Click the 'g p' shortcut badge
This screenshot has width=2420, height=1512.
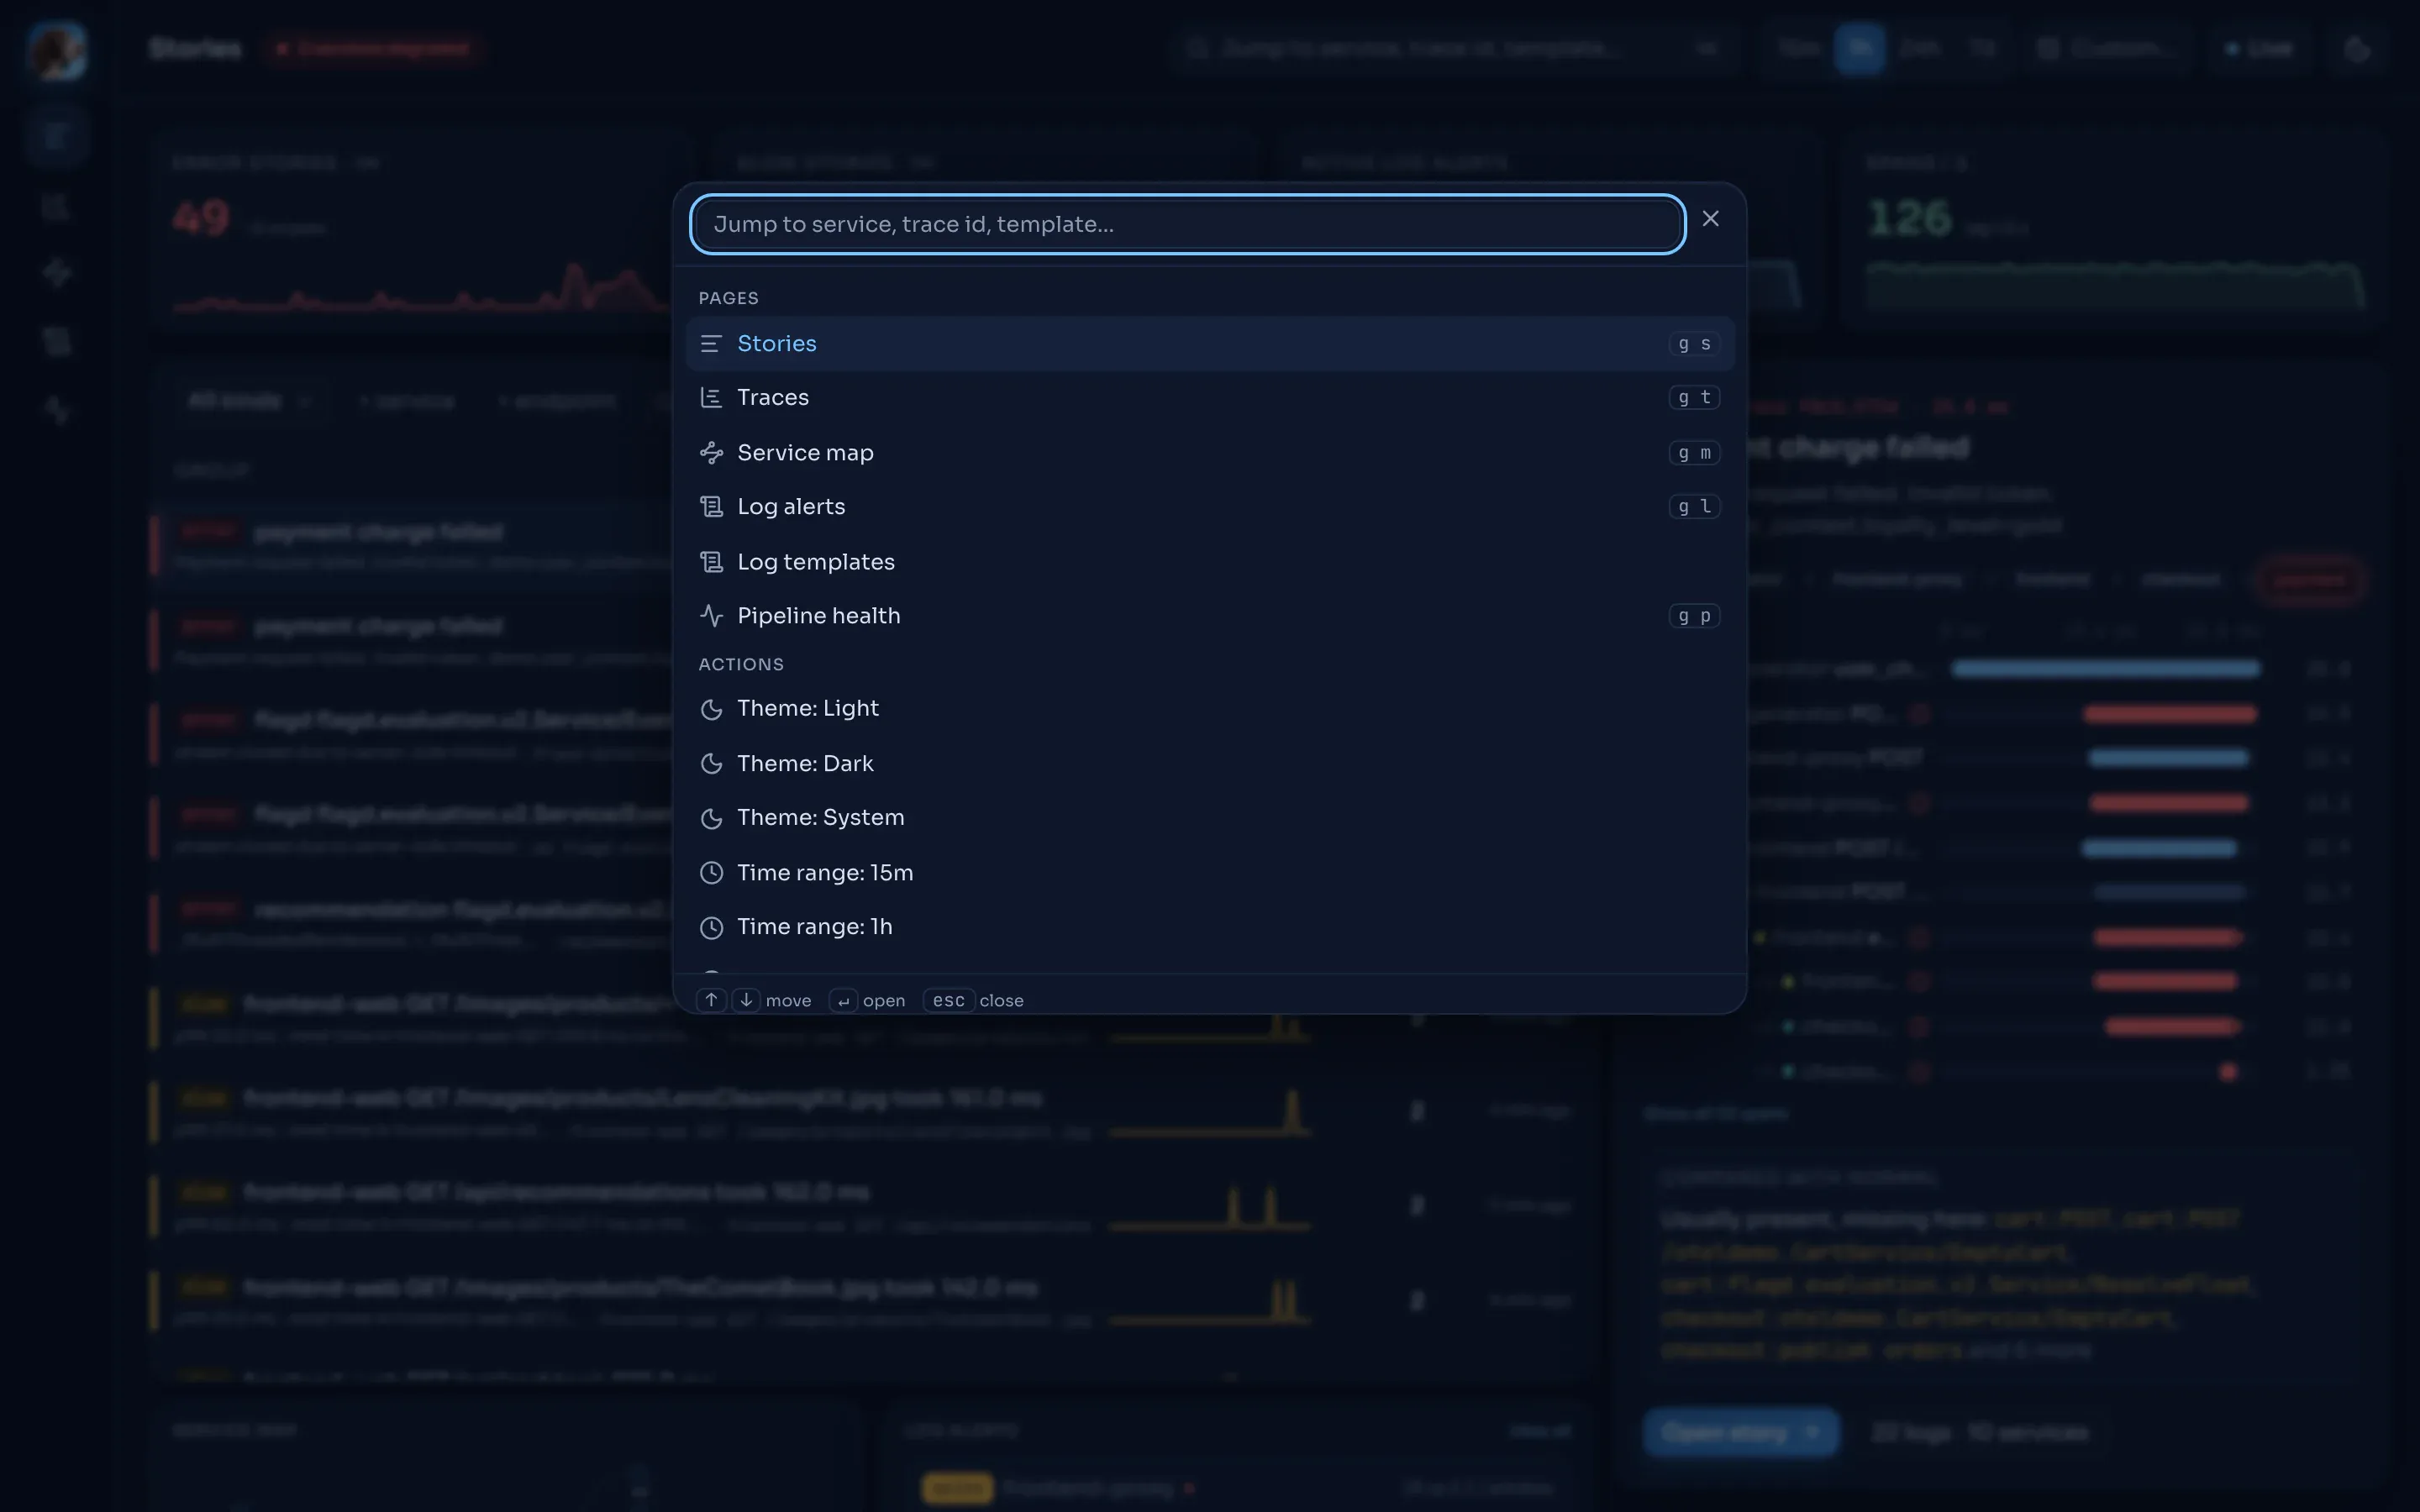(x=1694, y=616)
